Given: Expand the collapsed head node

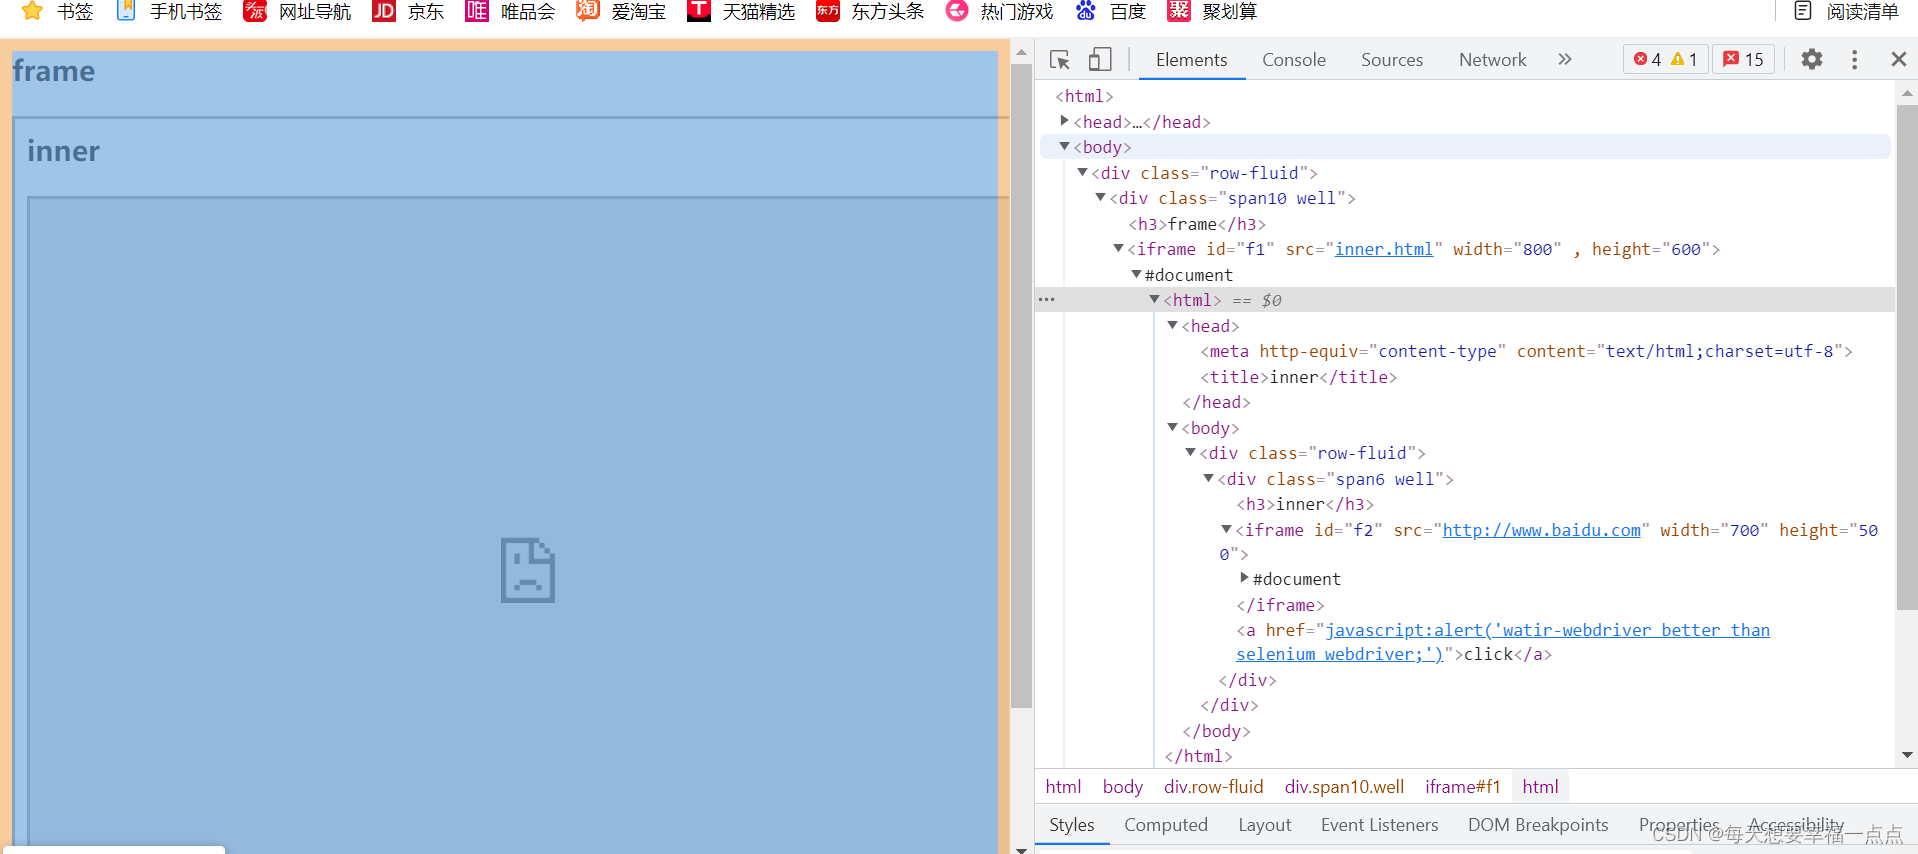Looking at the screenshot, I should [x=1065, y=121].
